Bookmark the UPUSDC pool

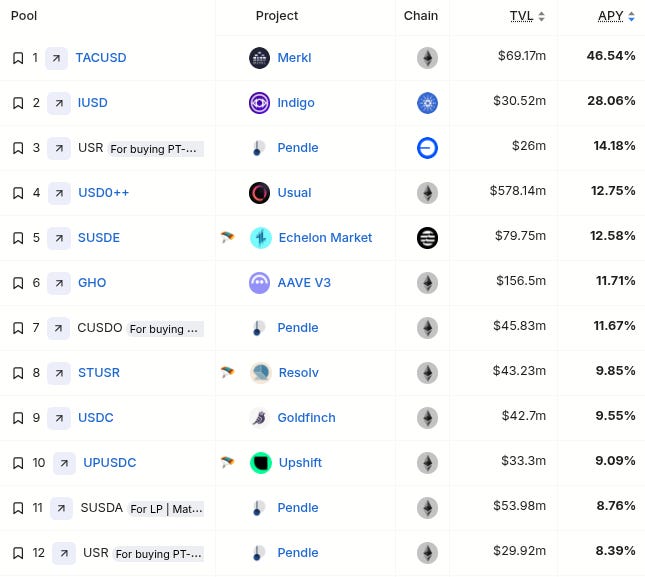coord(18,463)
